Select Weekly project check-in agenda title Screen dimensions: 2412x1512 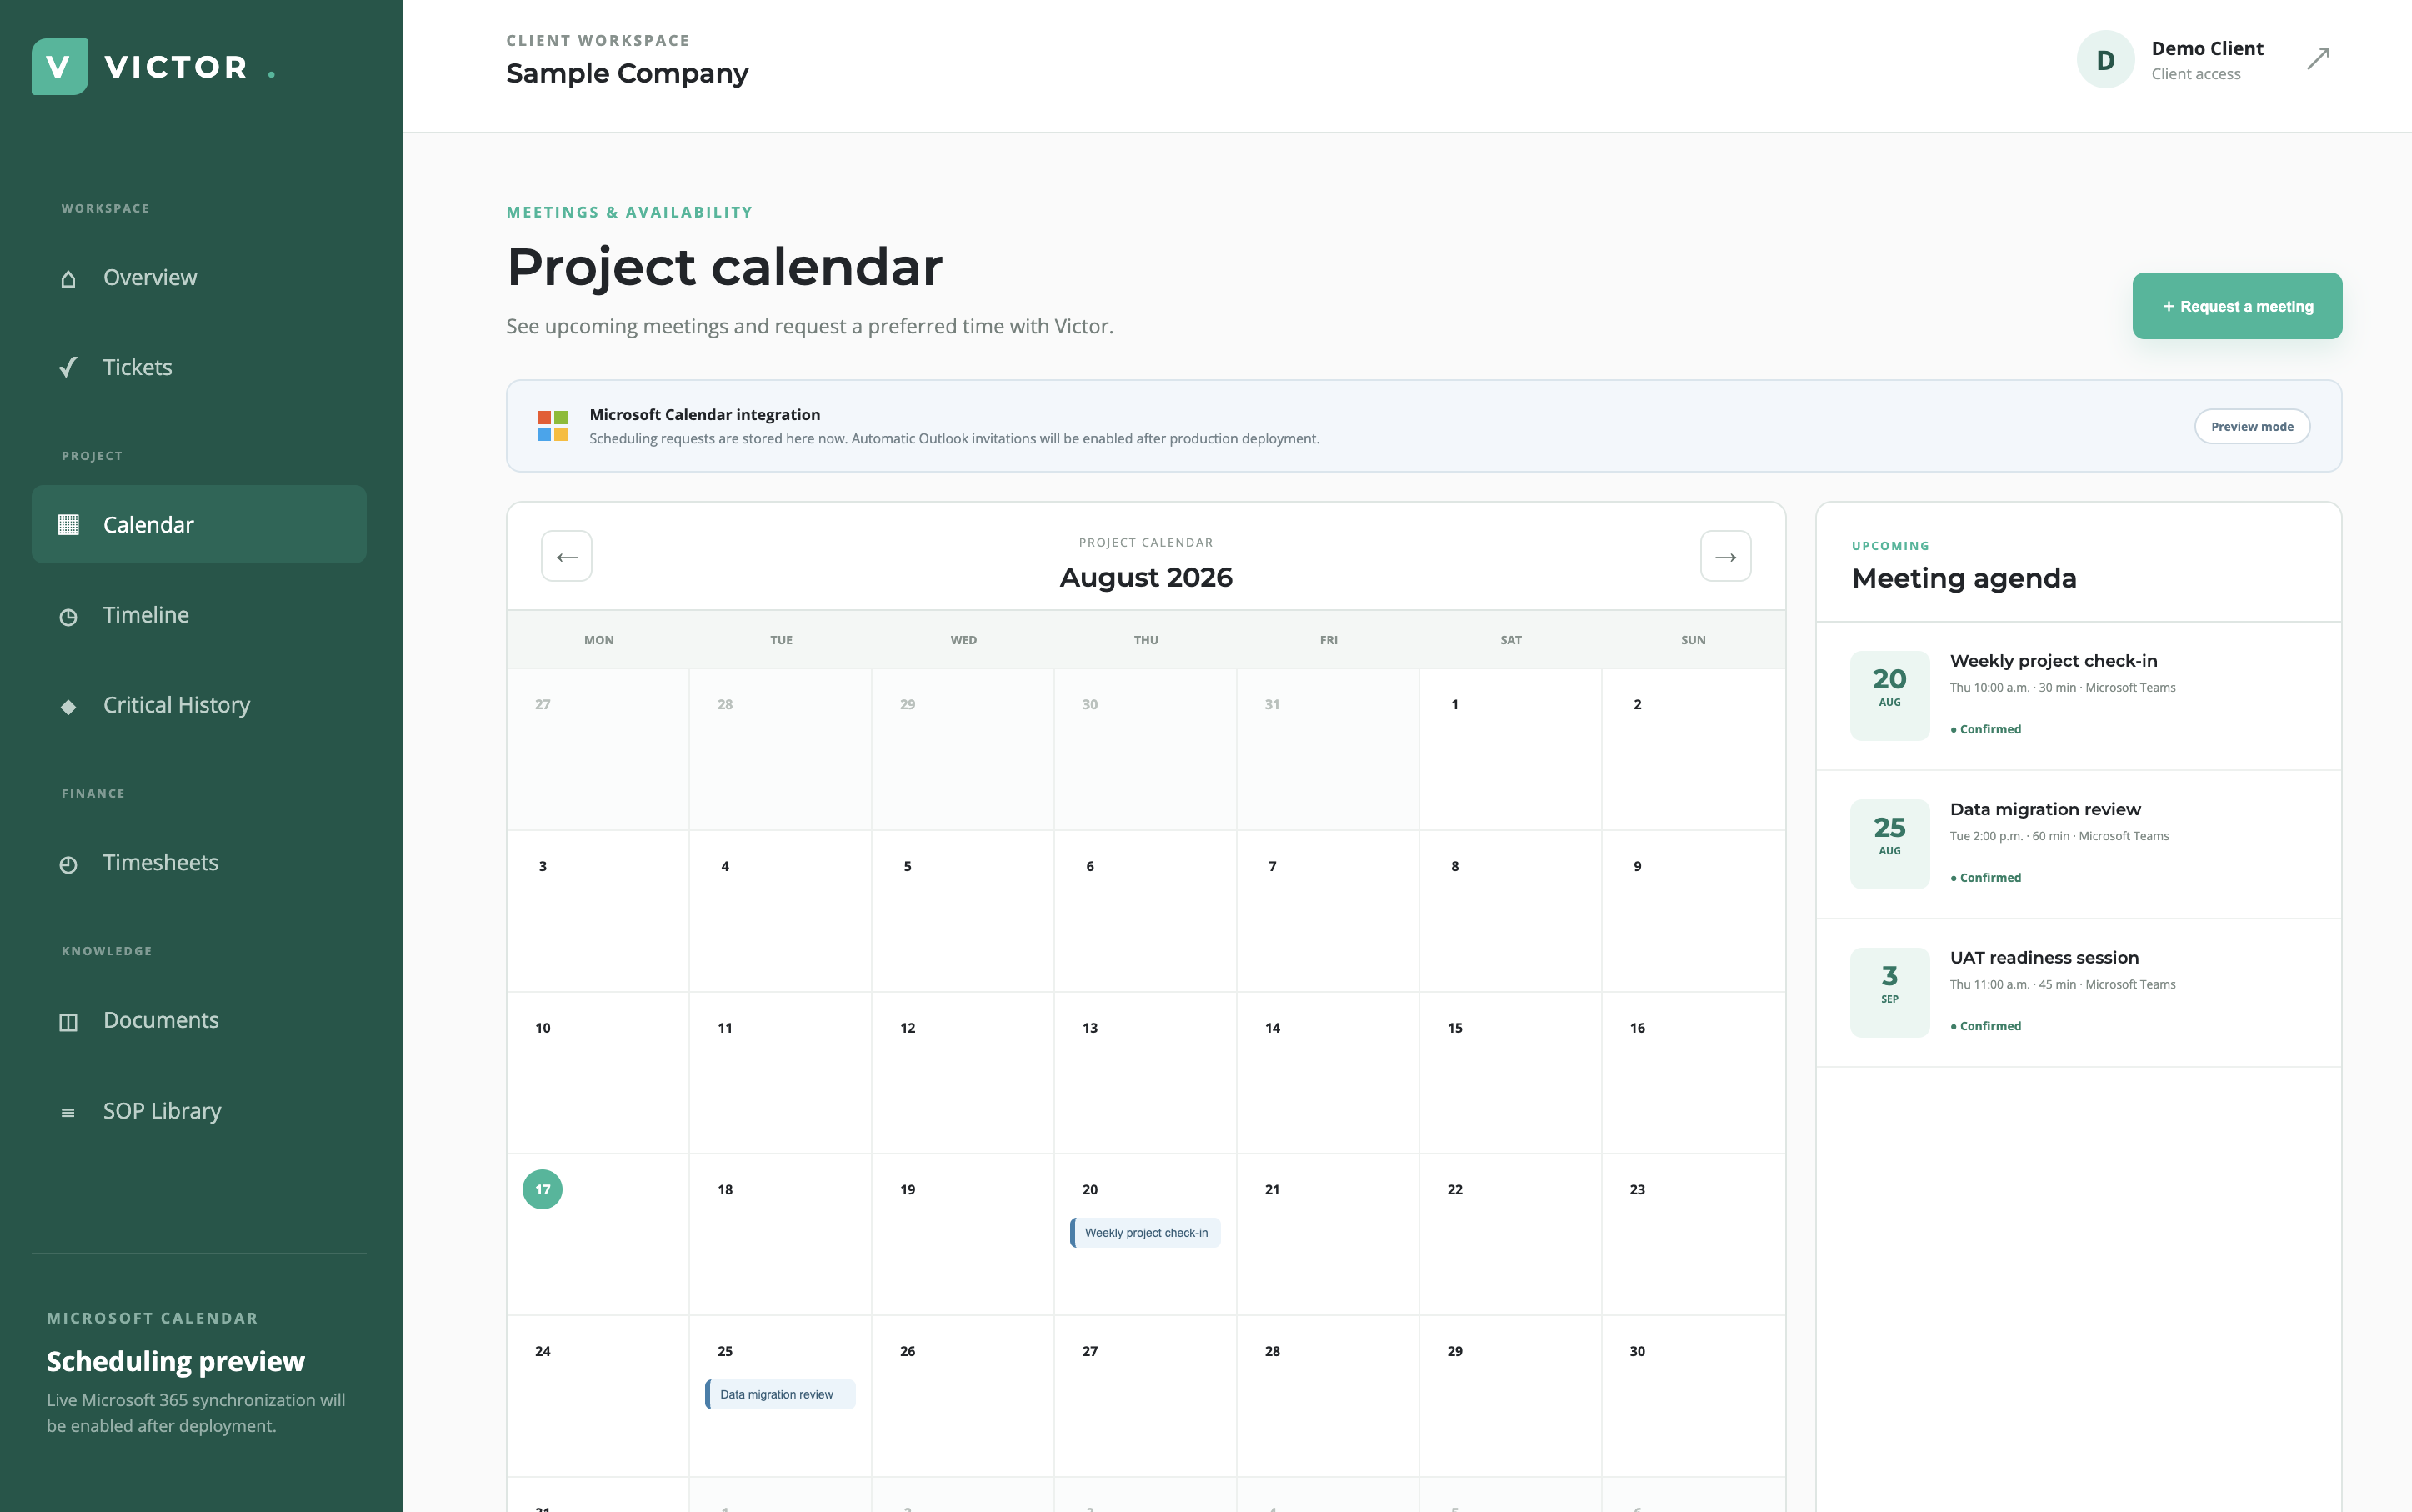[2053, 661]
